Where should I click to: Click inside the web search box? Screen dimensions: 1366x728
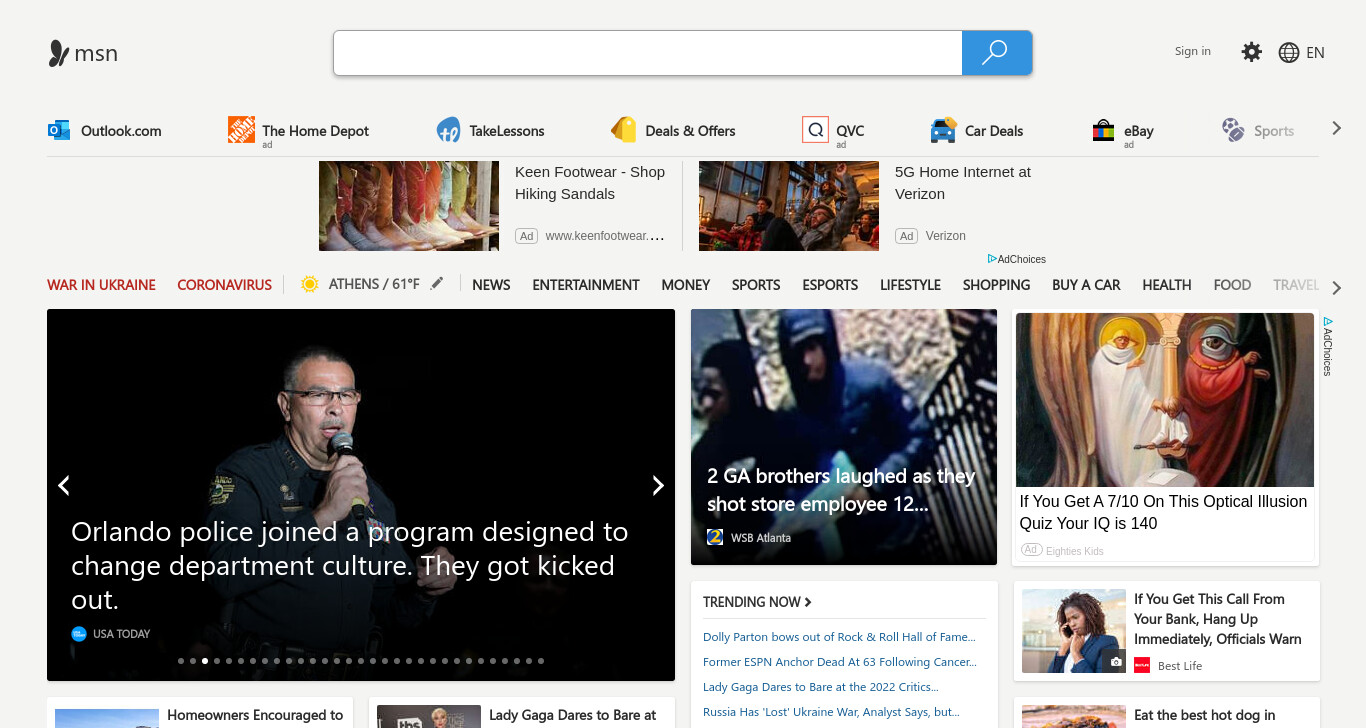(x=648, y=53)
